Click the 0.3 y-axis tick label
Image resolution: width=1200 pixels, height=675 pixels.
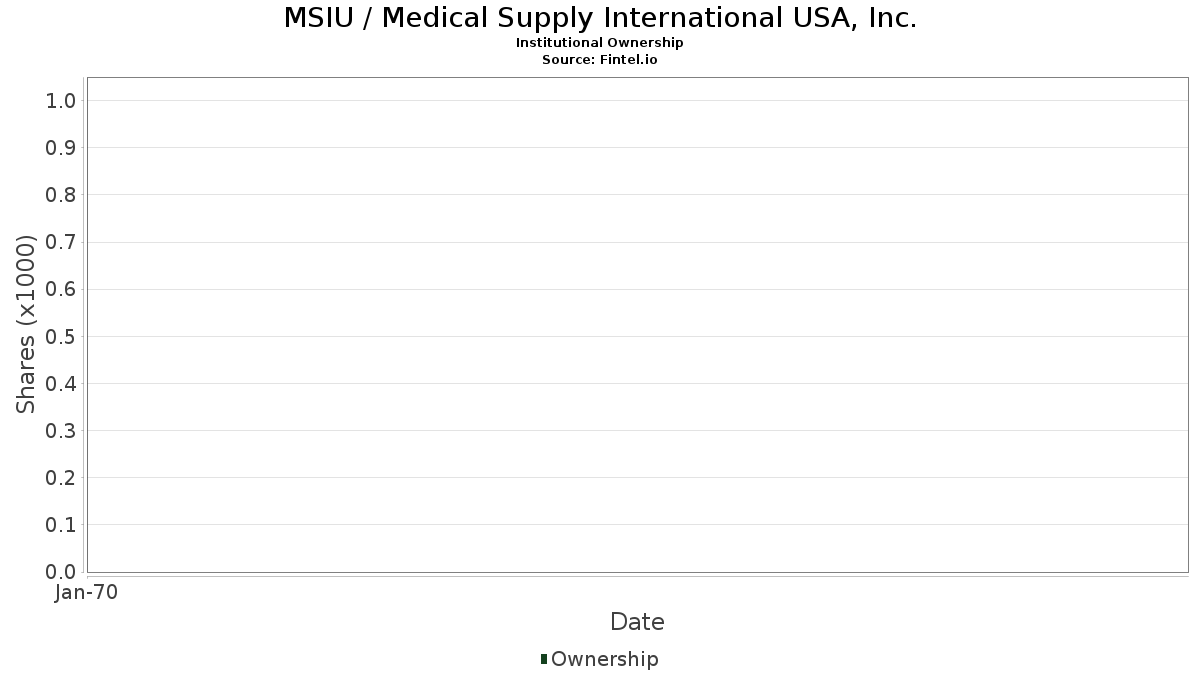coord(61,431)
